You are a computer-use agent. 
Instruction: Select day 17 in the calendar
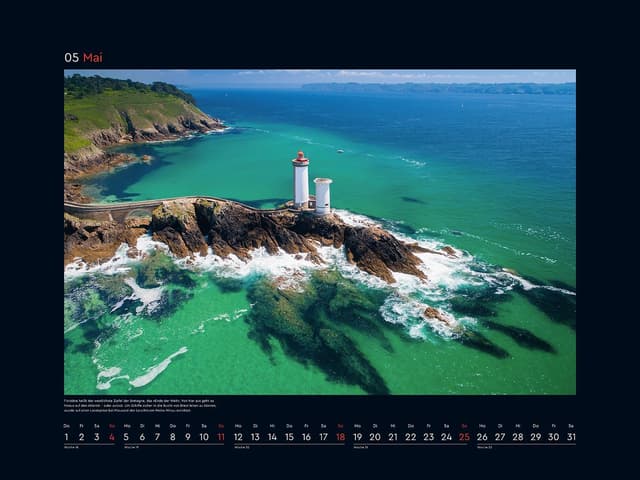pos(324,437)
